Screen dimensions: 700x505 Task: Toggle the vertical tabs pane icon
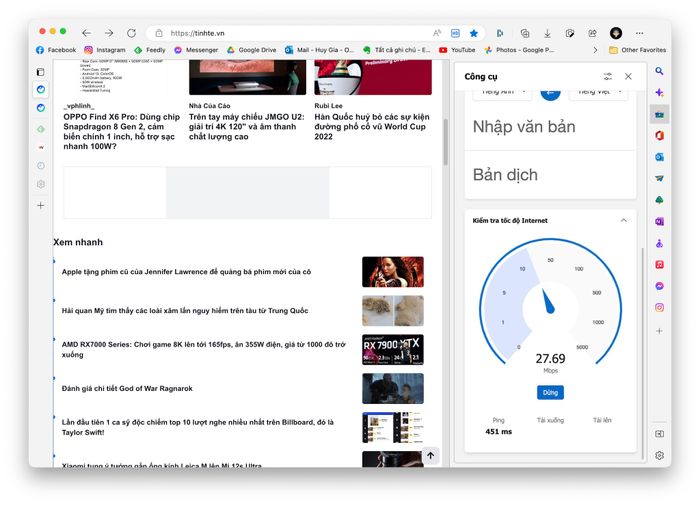coord(41,72)
